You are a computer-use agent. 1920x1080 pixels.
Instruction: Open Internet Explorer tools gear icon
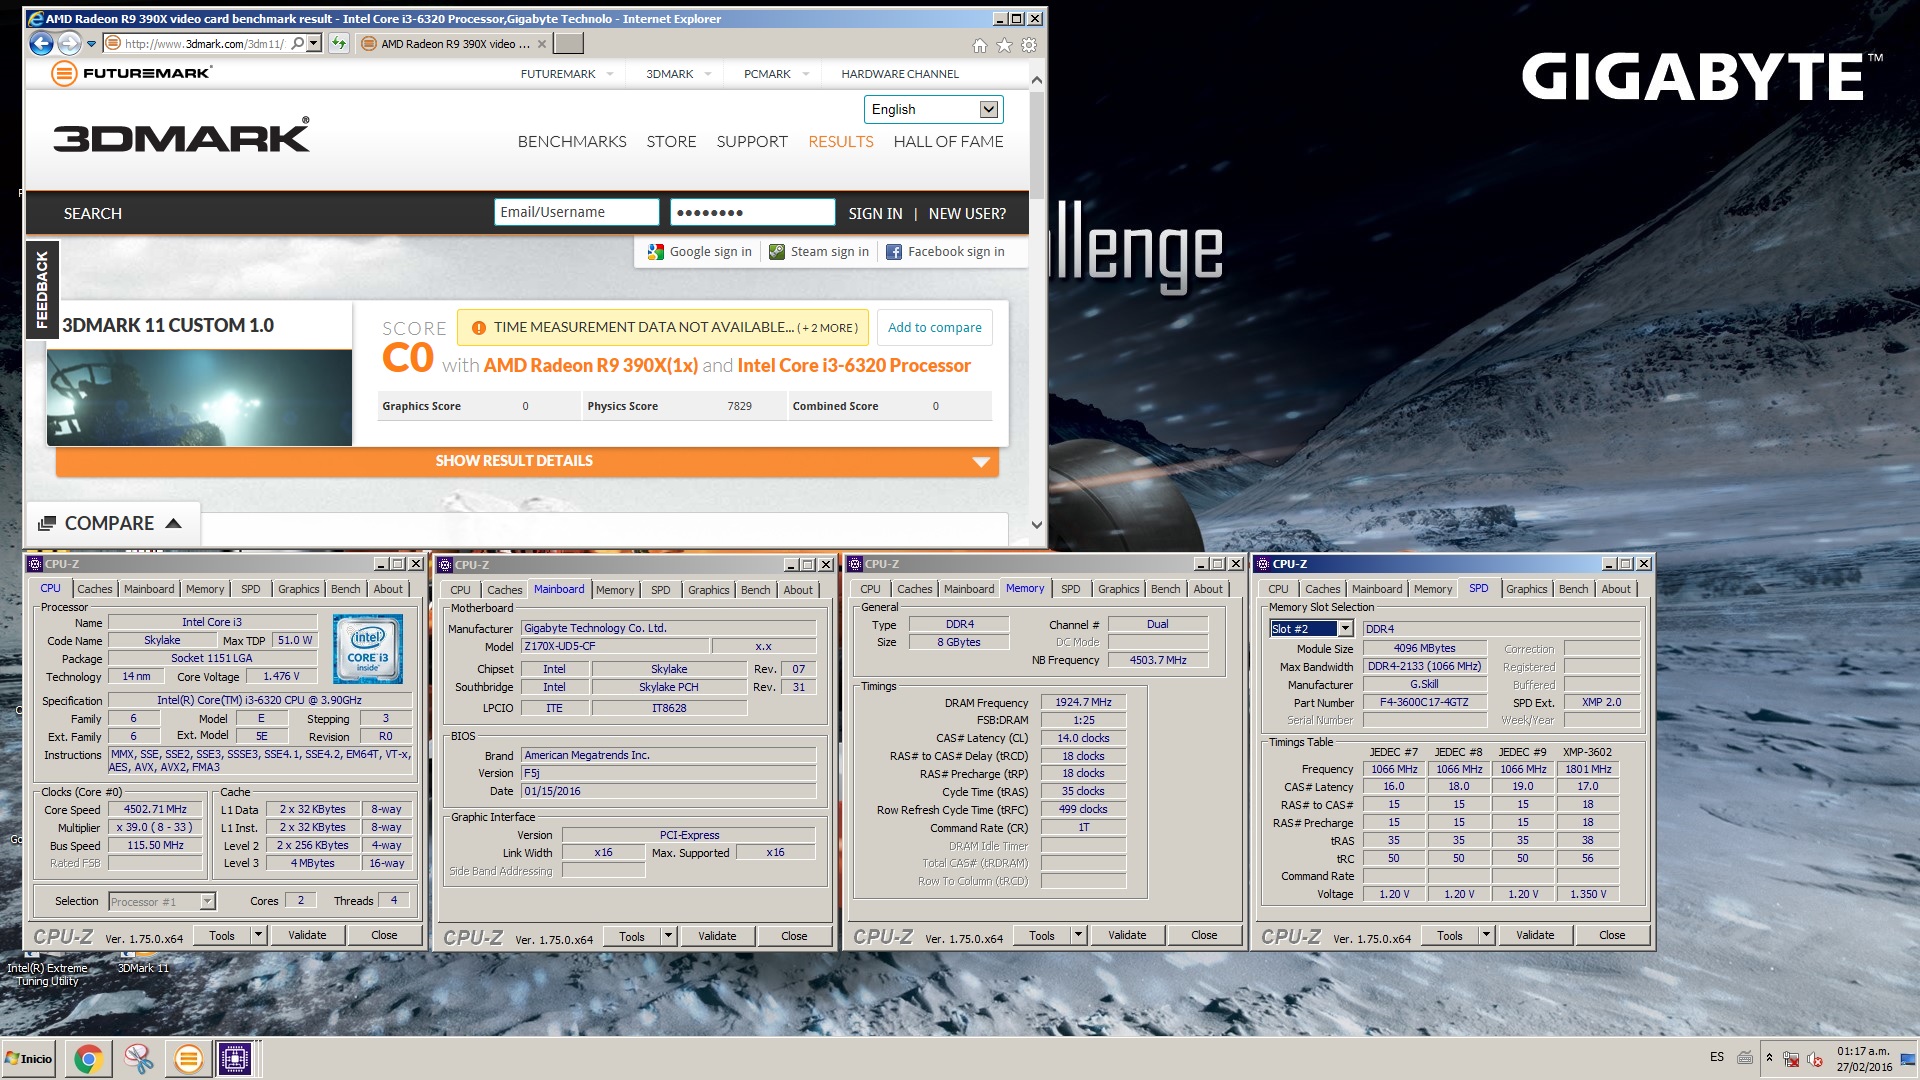(x=1029, y=45)
